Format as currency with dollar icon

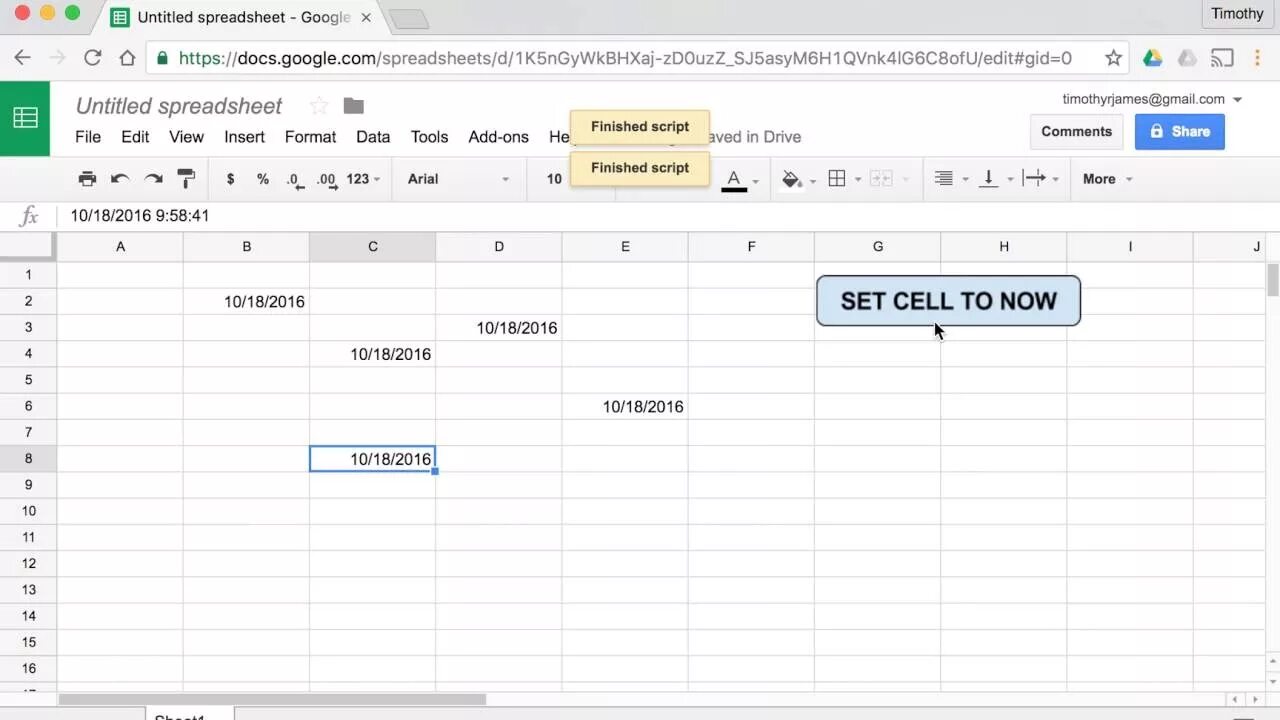coord(230,179)
